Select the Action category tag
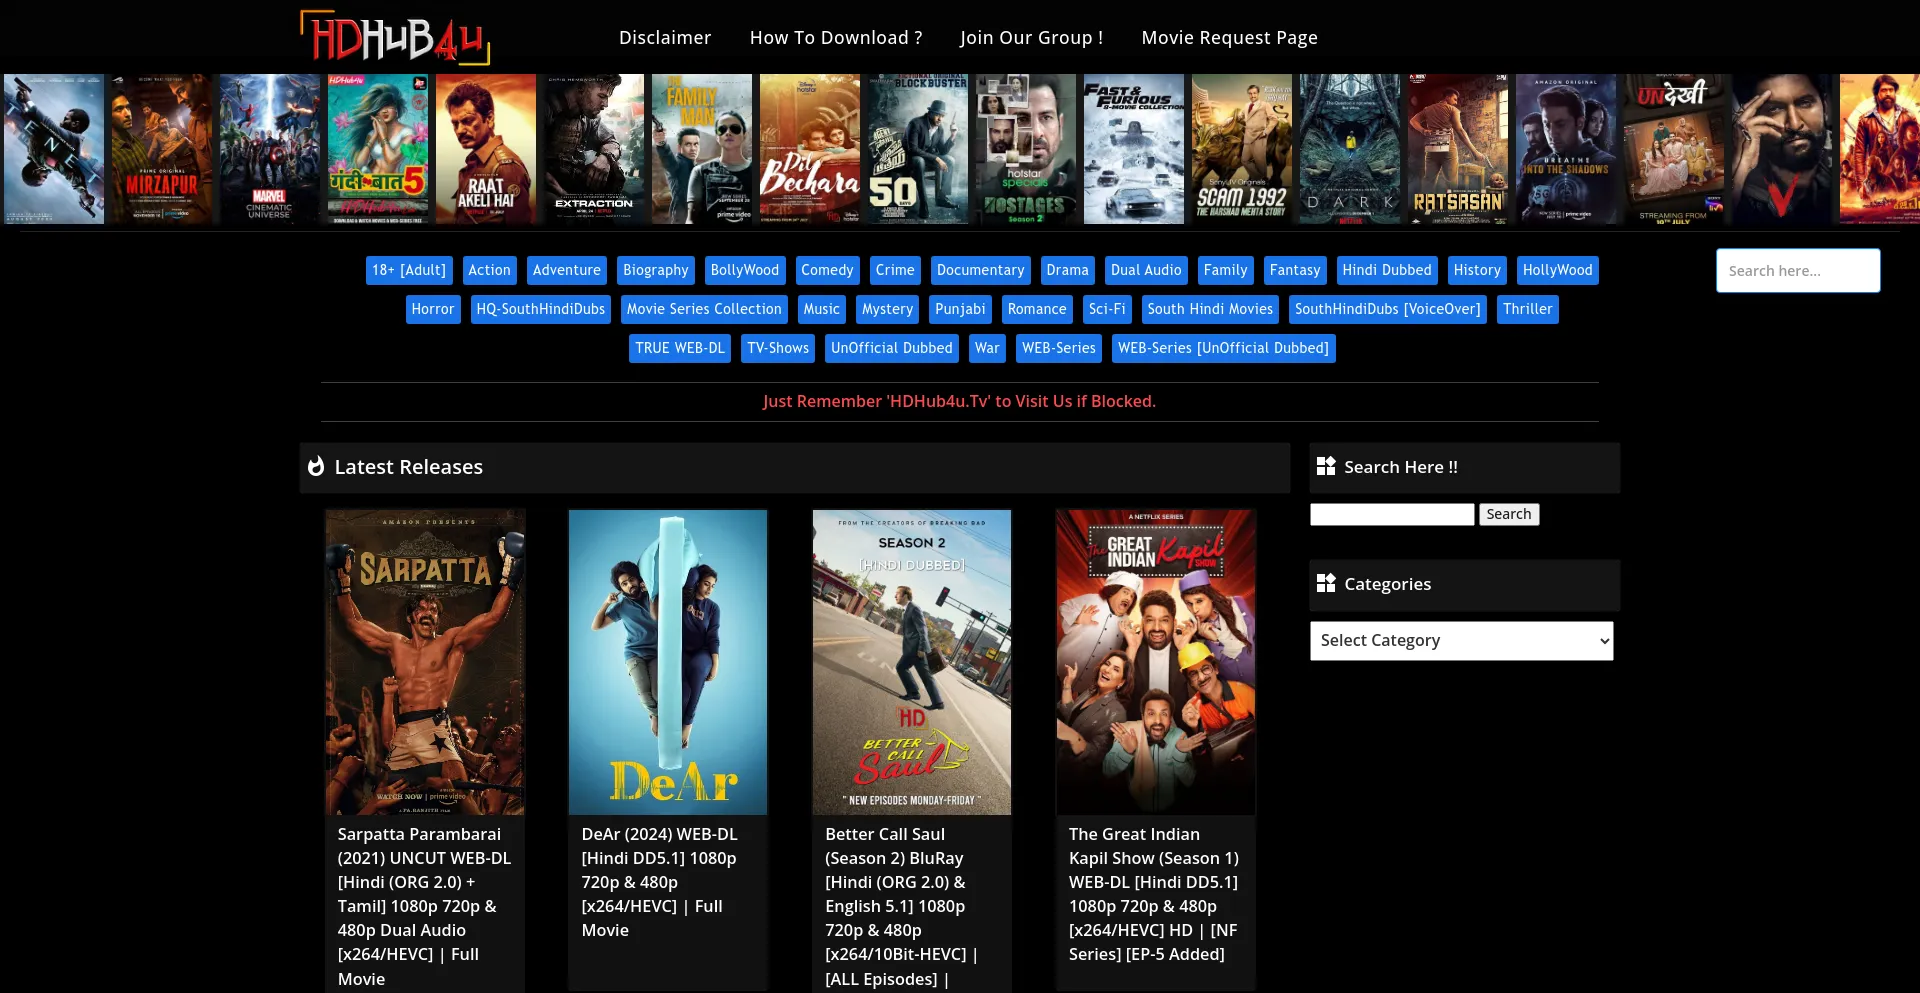The image size is (1920, 993). click(x=490, y=270)
